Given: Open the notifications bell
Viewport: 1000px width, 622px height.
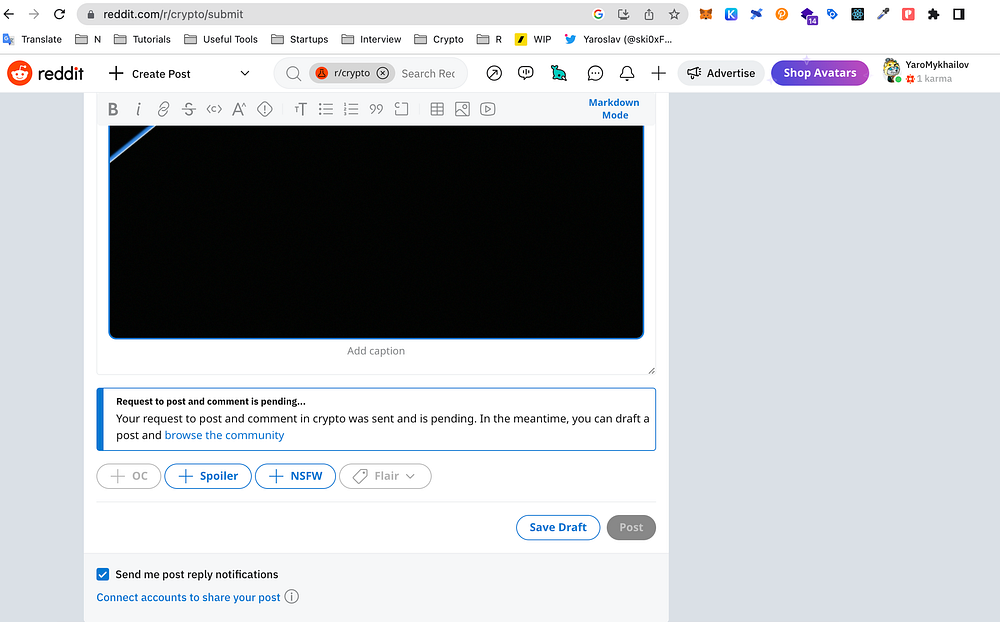Looking at the screenshot, I should [627, 73].
